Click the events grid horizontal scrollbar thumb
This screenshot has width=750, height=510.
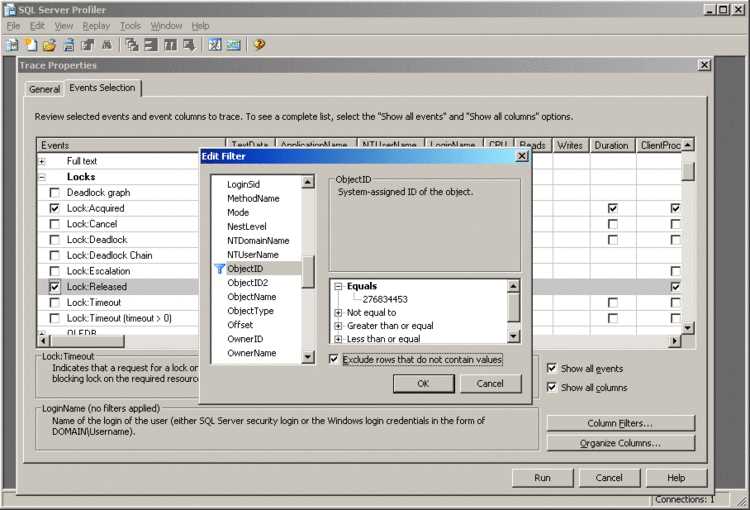pyautogui.click(x=87, y=341)
